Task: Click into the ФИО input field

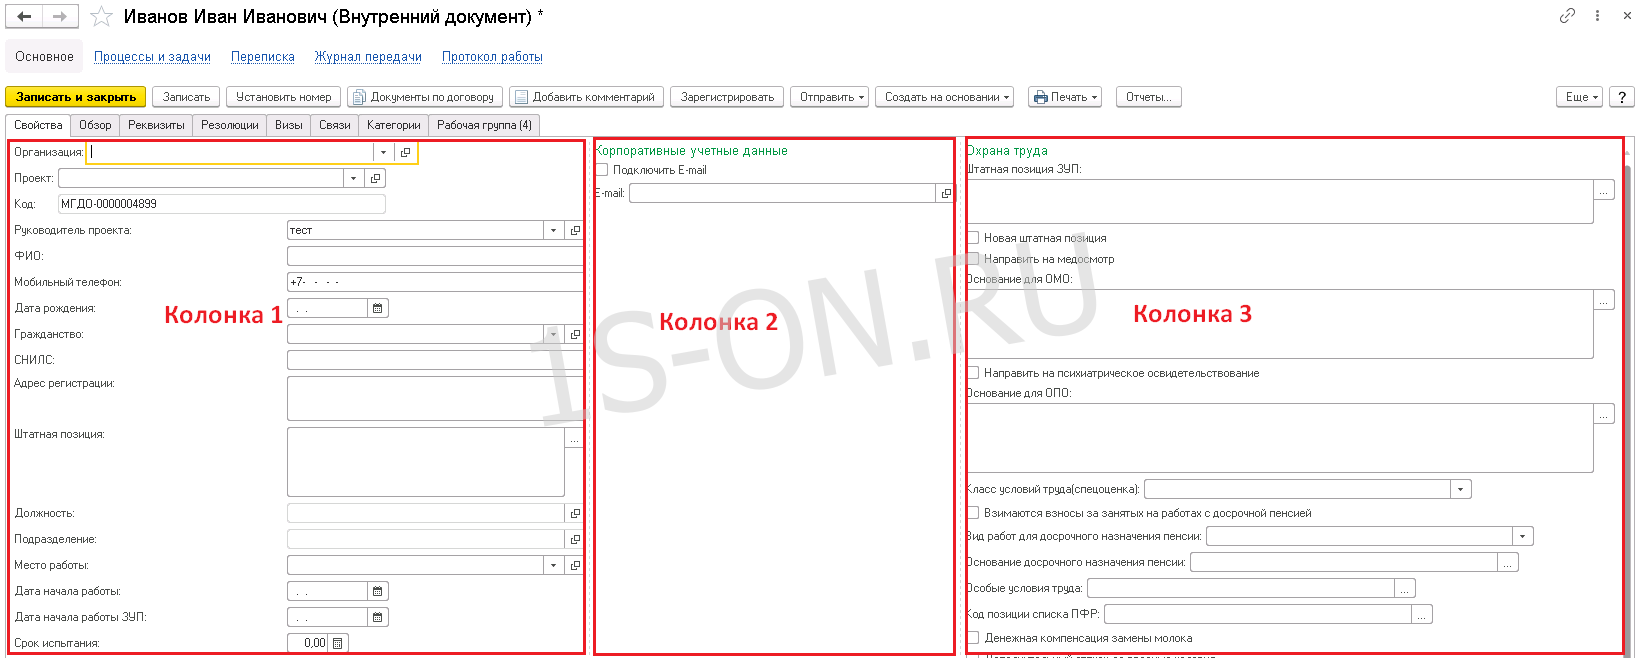Action: click(435, 256)
